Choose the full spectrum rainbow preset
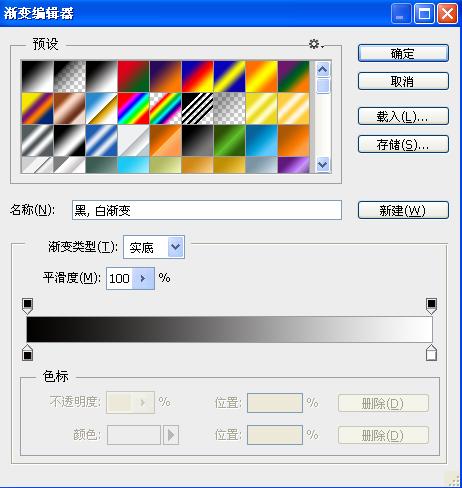462x488 pixels. click(x=134, y=108)
